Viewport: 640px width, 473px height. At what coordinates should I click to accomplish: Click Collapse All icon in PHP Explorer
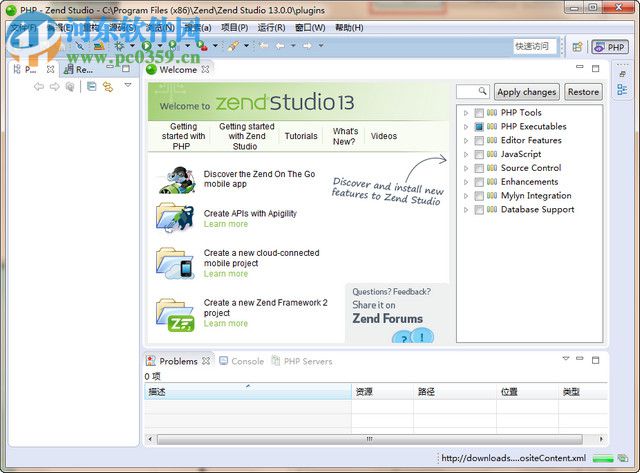[x=92, y=86]
